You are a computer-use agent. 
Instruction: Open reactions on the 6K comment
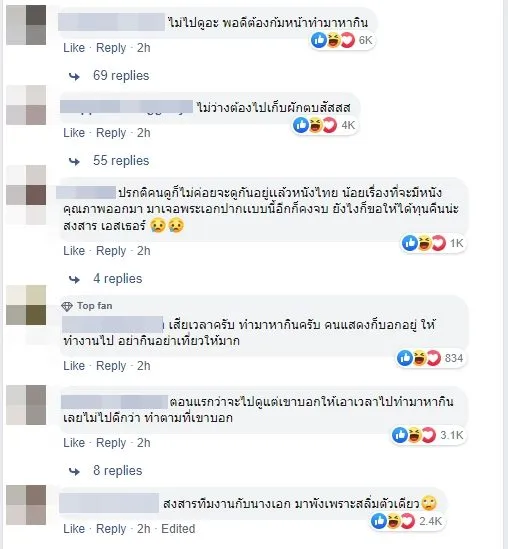(342, 41)
